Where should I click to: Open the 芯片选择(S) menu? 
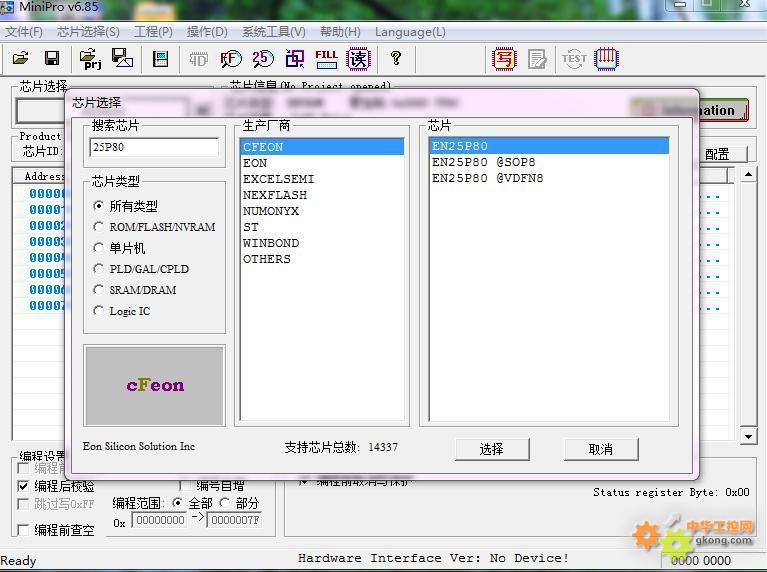(x=88, y=32)
